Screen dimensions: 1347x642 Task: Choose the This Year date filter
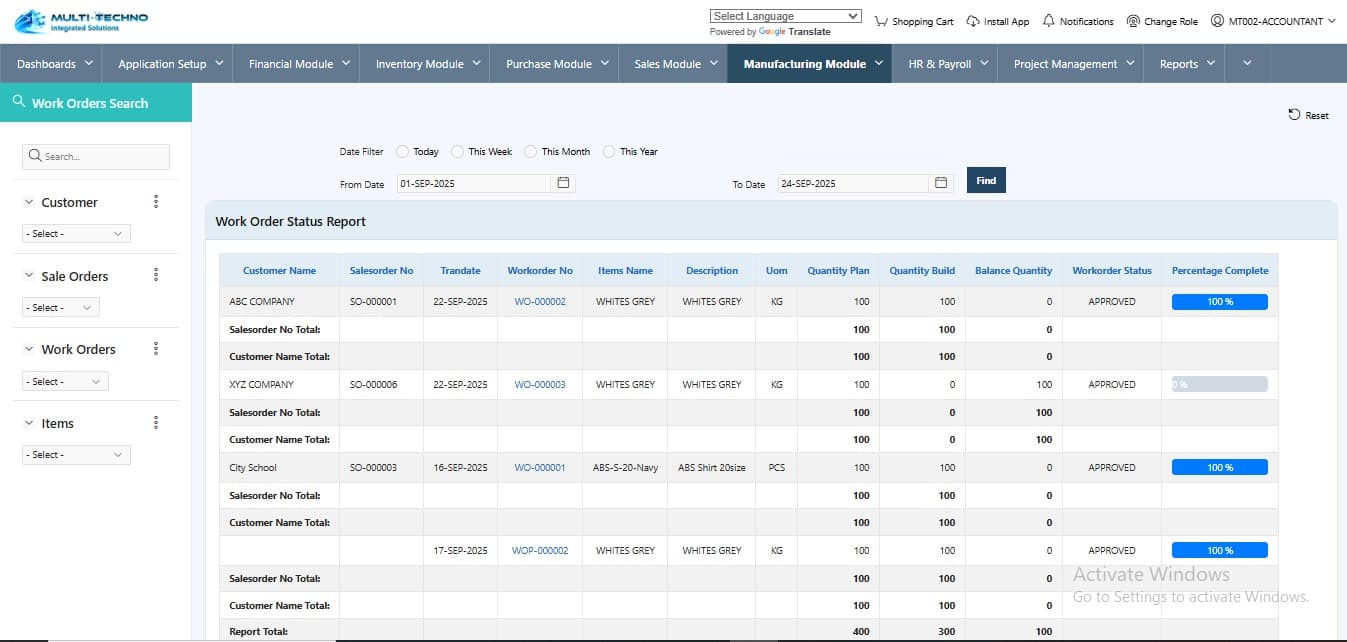point(608,152)
